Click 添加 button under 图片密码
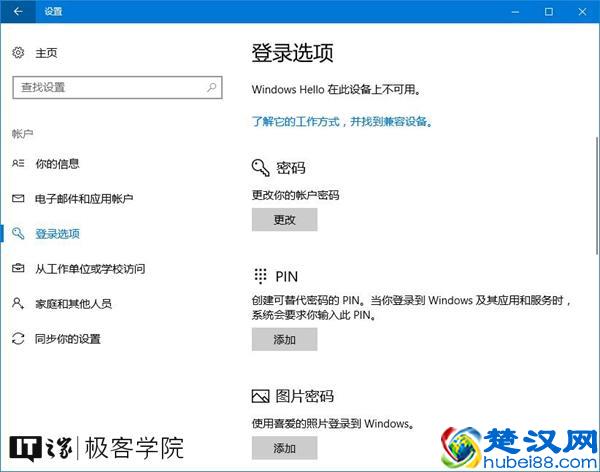 click(x=284, y=448)
